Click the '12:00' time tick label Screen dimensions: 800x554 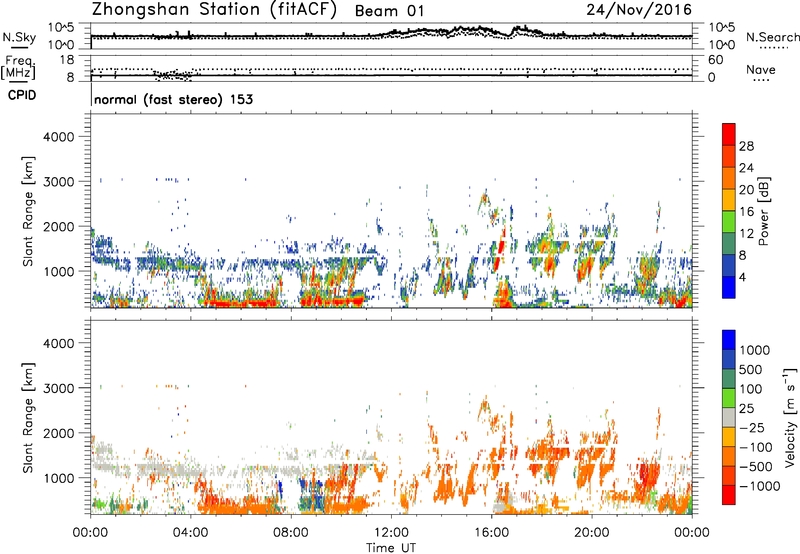coord(391,533)
